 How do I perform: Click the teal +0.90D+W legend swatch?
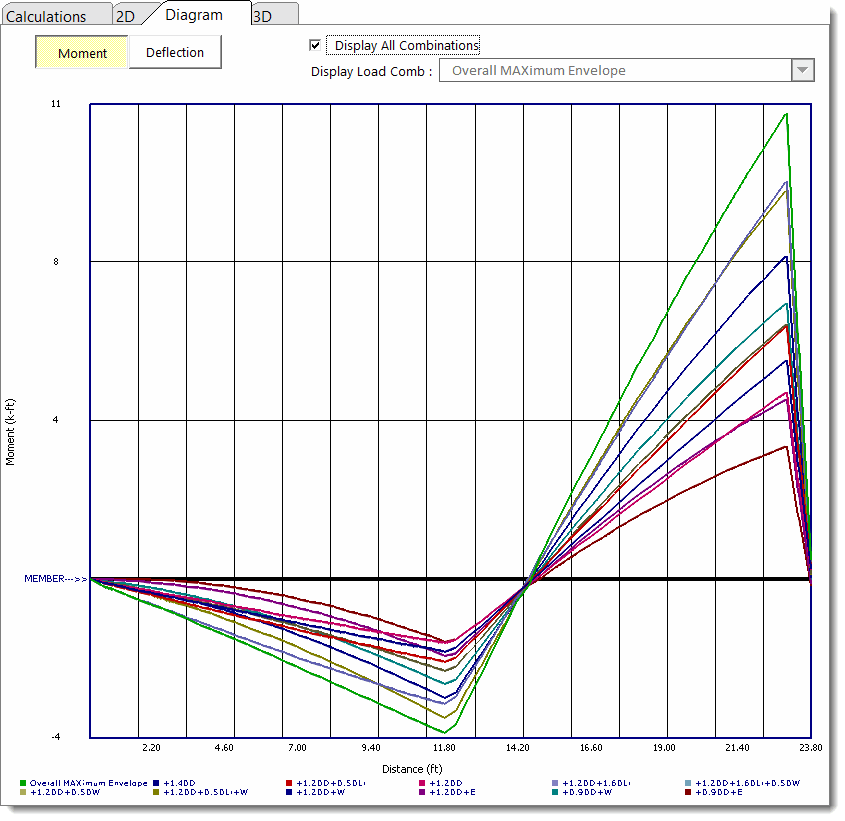point(555,792)
